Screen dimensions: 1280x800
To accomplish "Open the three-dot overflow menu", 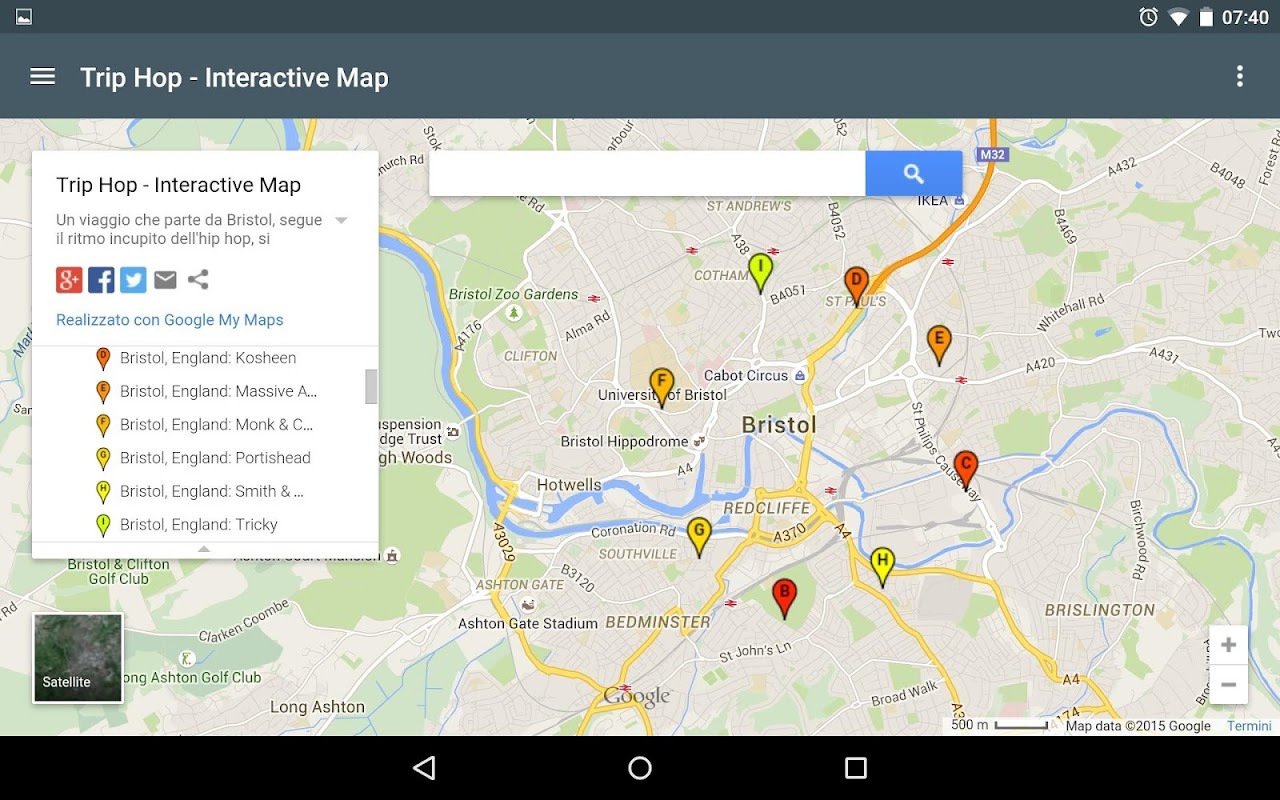I will [x=1239, y=76].
